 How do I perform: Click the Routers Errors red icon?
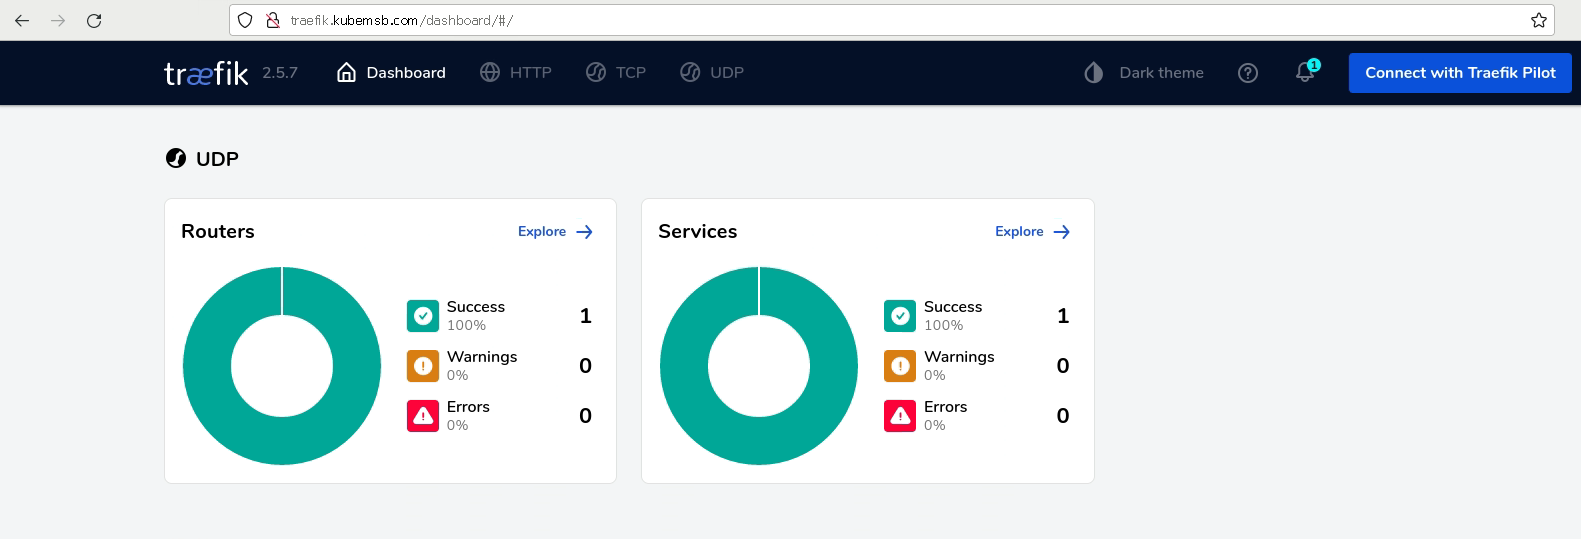click(423, 416)
